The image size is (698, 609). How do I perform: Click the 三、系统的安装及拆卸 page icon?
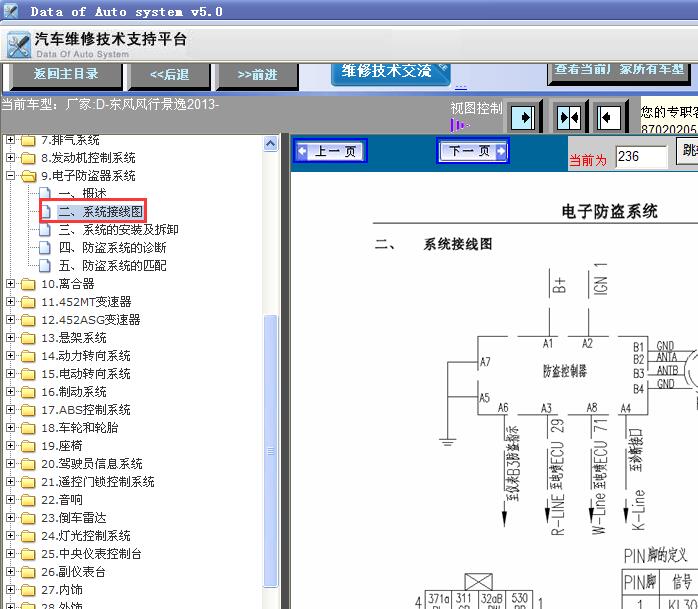pos(45,230)
